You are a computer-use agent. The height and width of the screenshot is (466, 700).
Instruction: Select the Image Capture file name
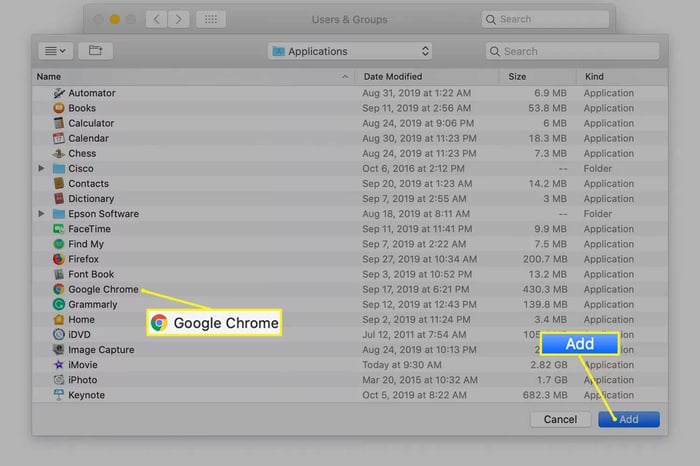tap(101, 350)
